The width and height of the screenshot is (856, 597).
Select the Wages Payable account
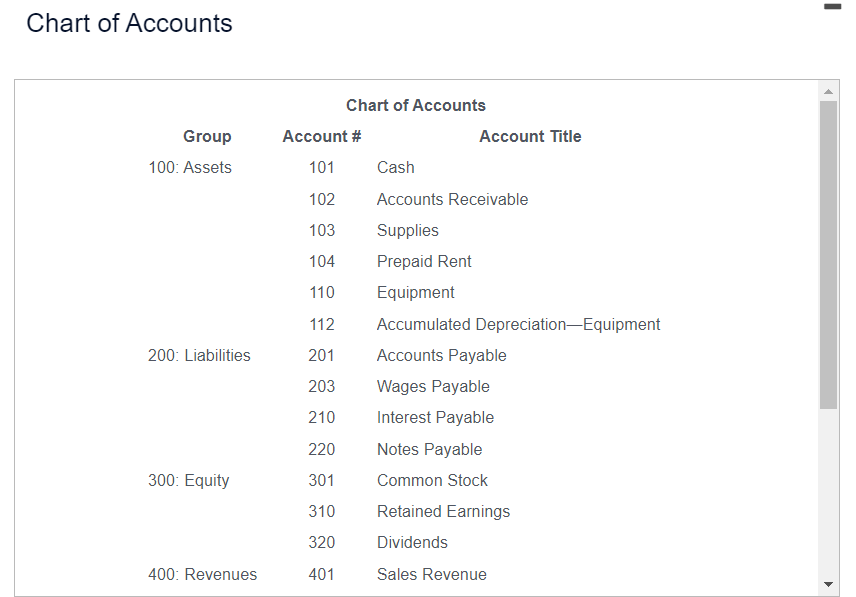click(433, 386)
